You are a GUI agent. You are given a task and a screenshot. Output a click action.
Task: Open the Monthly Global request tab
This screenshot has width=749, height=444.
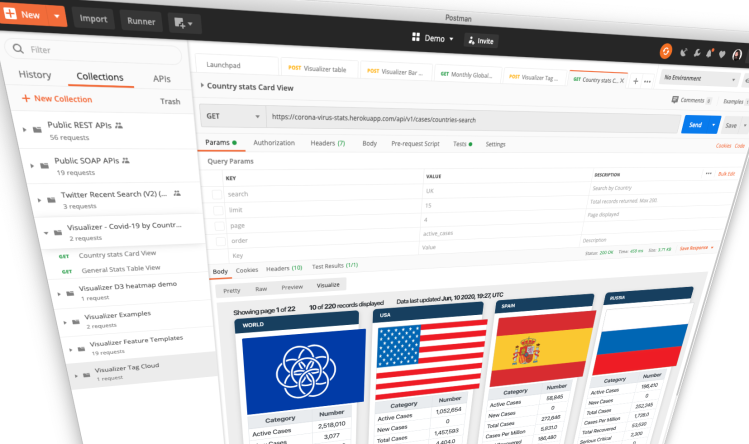point(466,75)
